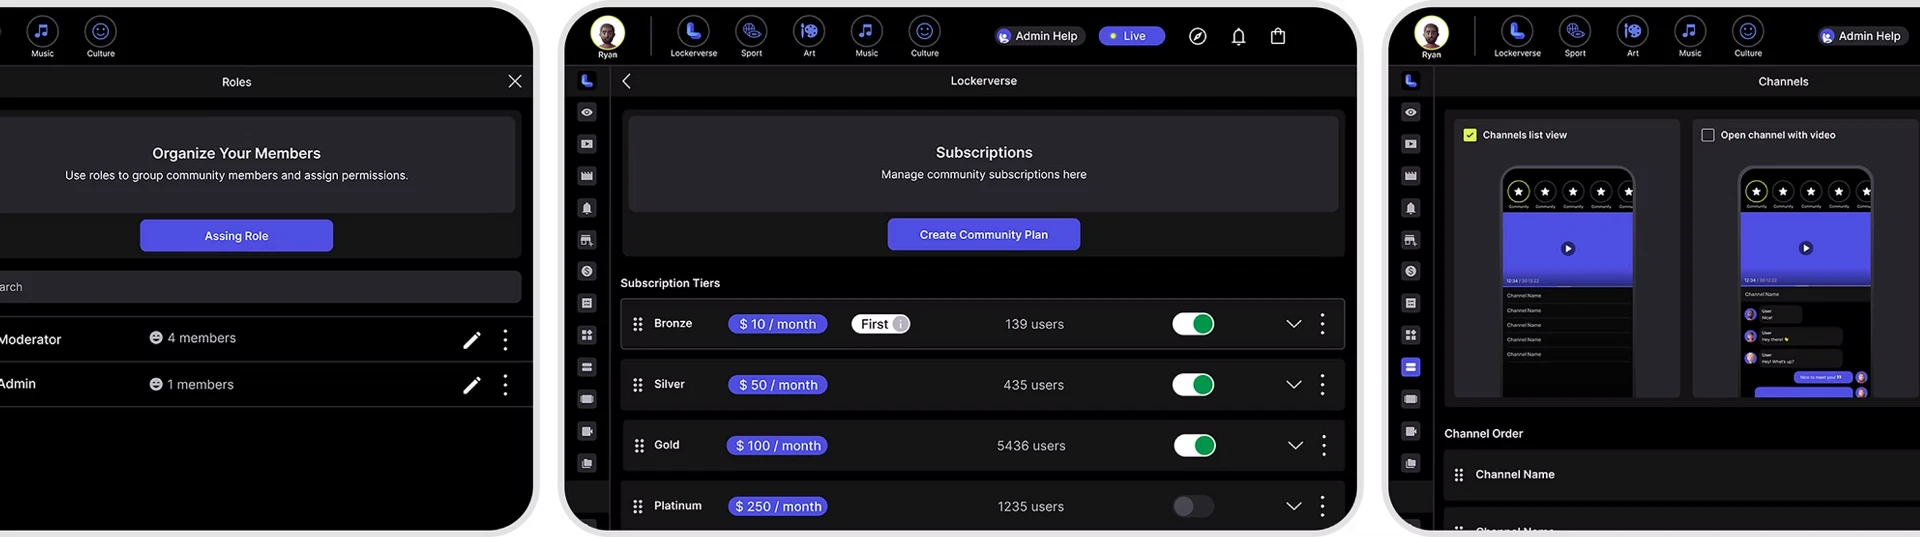
Task: Open play-video icon in Subscriptions screen sidebar
Action: tap(587, 144)
